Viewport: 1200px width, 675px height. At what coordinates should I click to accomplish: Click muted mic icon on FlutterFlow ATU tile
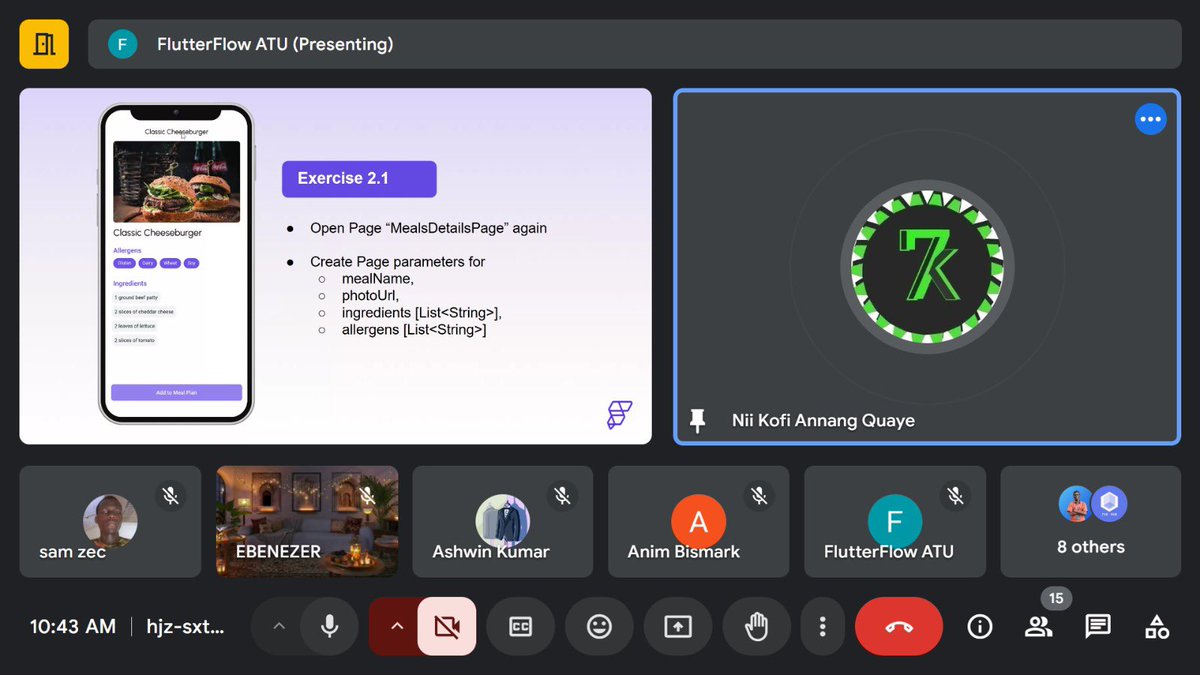(955, 495)
